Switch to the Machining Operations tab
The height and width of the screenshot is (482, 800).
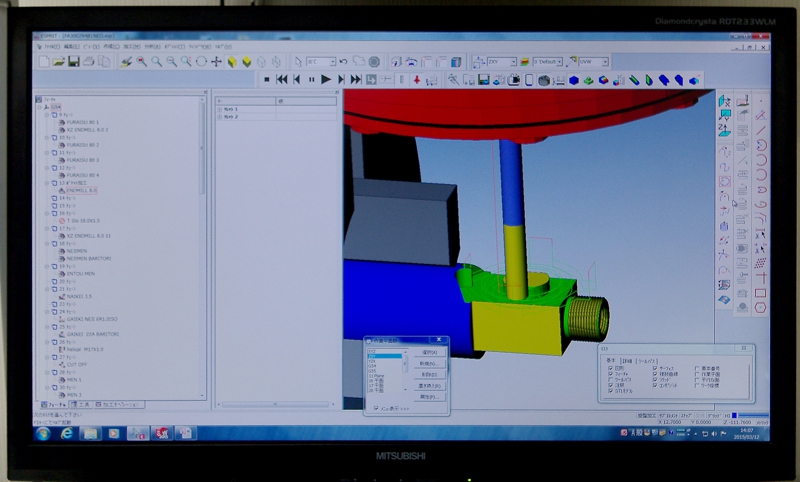119,404
